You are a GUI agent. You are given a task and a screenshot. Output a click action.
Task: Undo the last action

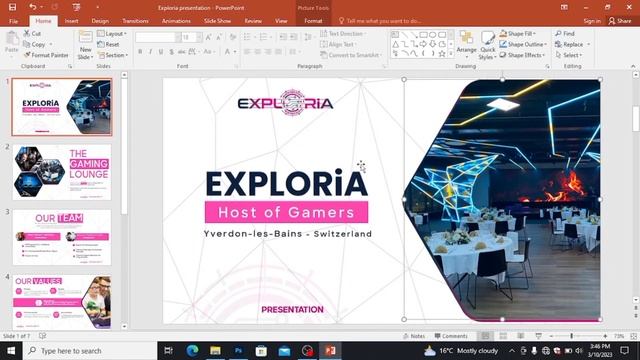pos(32,7)
